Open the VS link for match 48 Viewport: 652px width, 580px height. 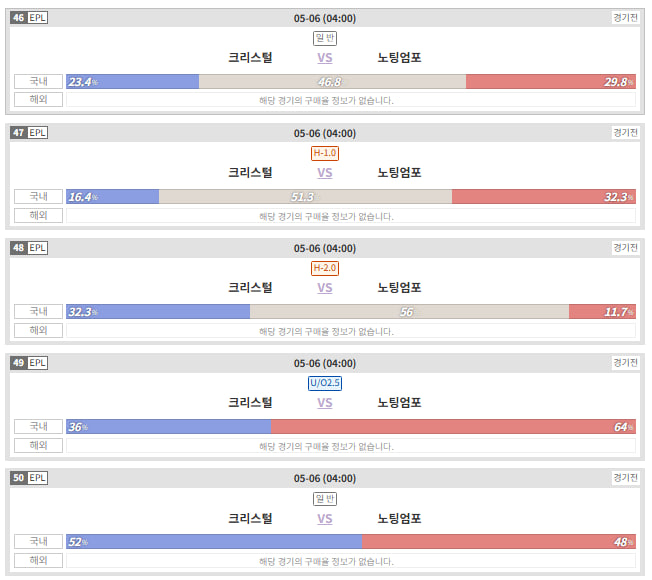pyautogui.click(x=325, y=288)
